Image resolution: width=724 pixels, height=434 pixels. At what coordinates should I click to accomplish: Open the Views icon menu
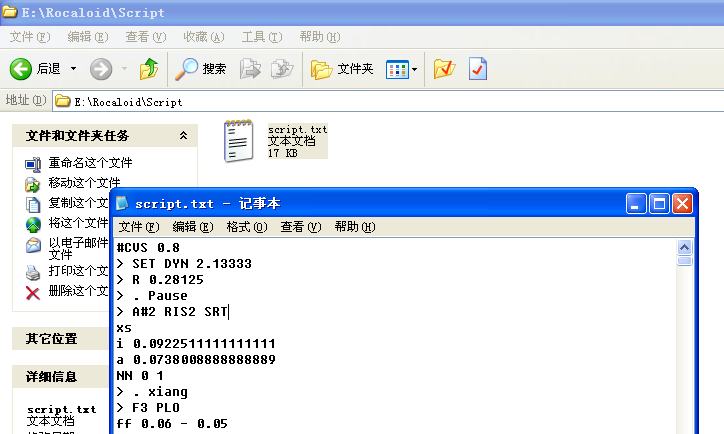[397, 70]
